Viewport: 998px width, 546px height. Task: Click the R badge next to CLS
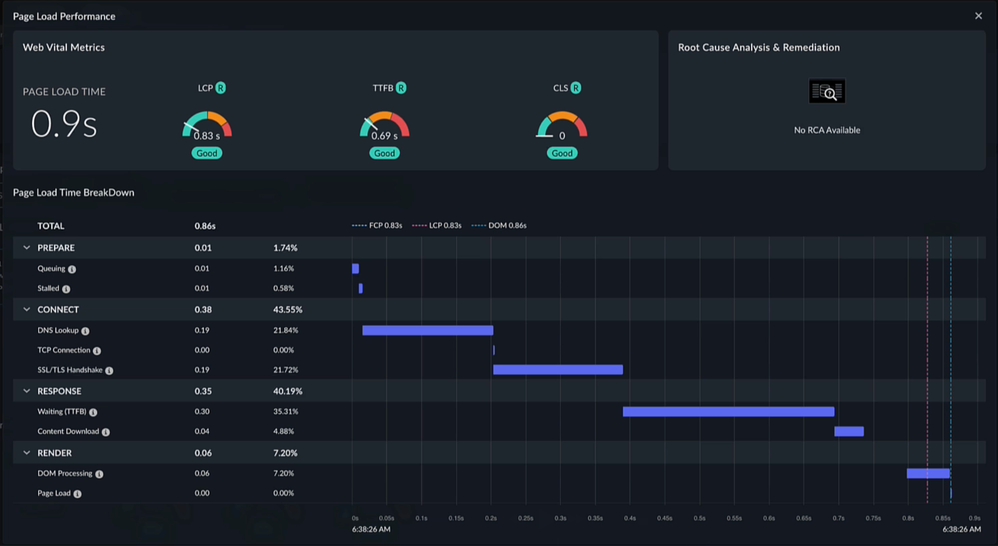click(575, 88)
